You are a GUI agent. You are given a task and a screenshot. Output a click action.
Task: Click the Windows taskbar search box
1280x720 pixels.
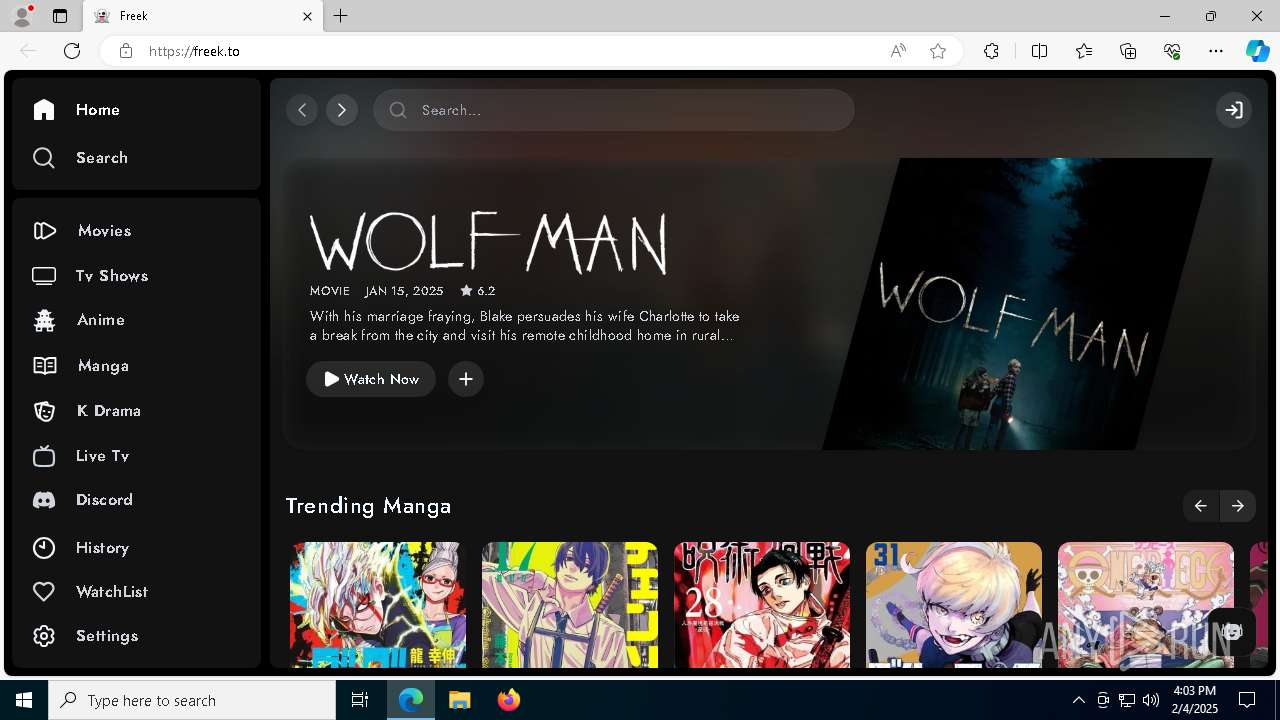coord(192,700)
